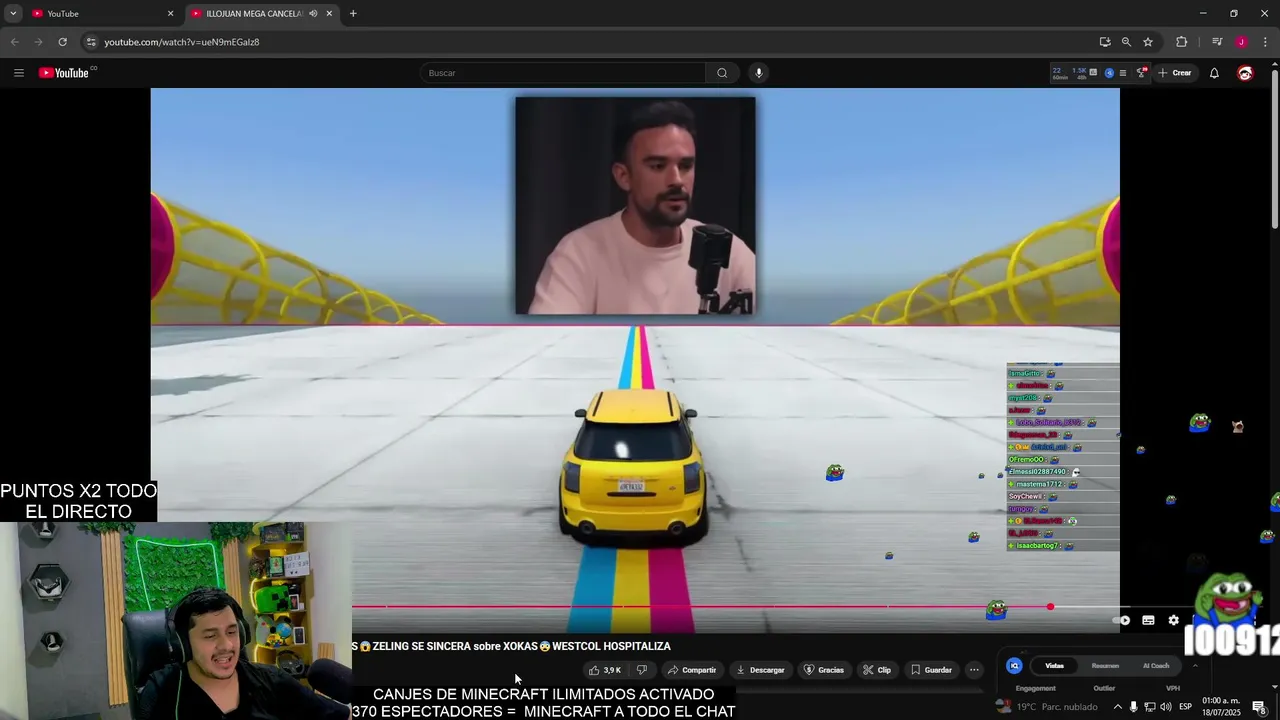Close the ILLOJUAN MEGA CANCELA tab

[x=329, y=14]
